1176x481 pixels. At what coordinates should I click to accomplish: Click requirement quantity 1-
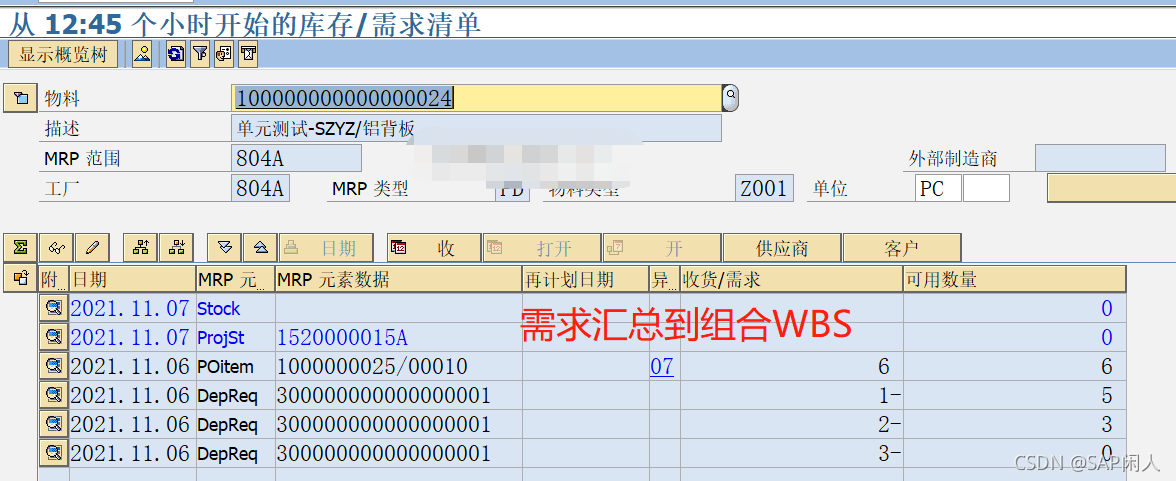888,395
